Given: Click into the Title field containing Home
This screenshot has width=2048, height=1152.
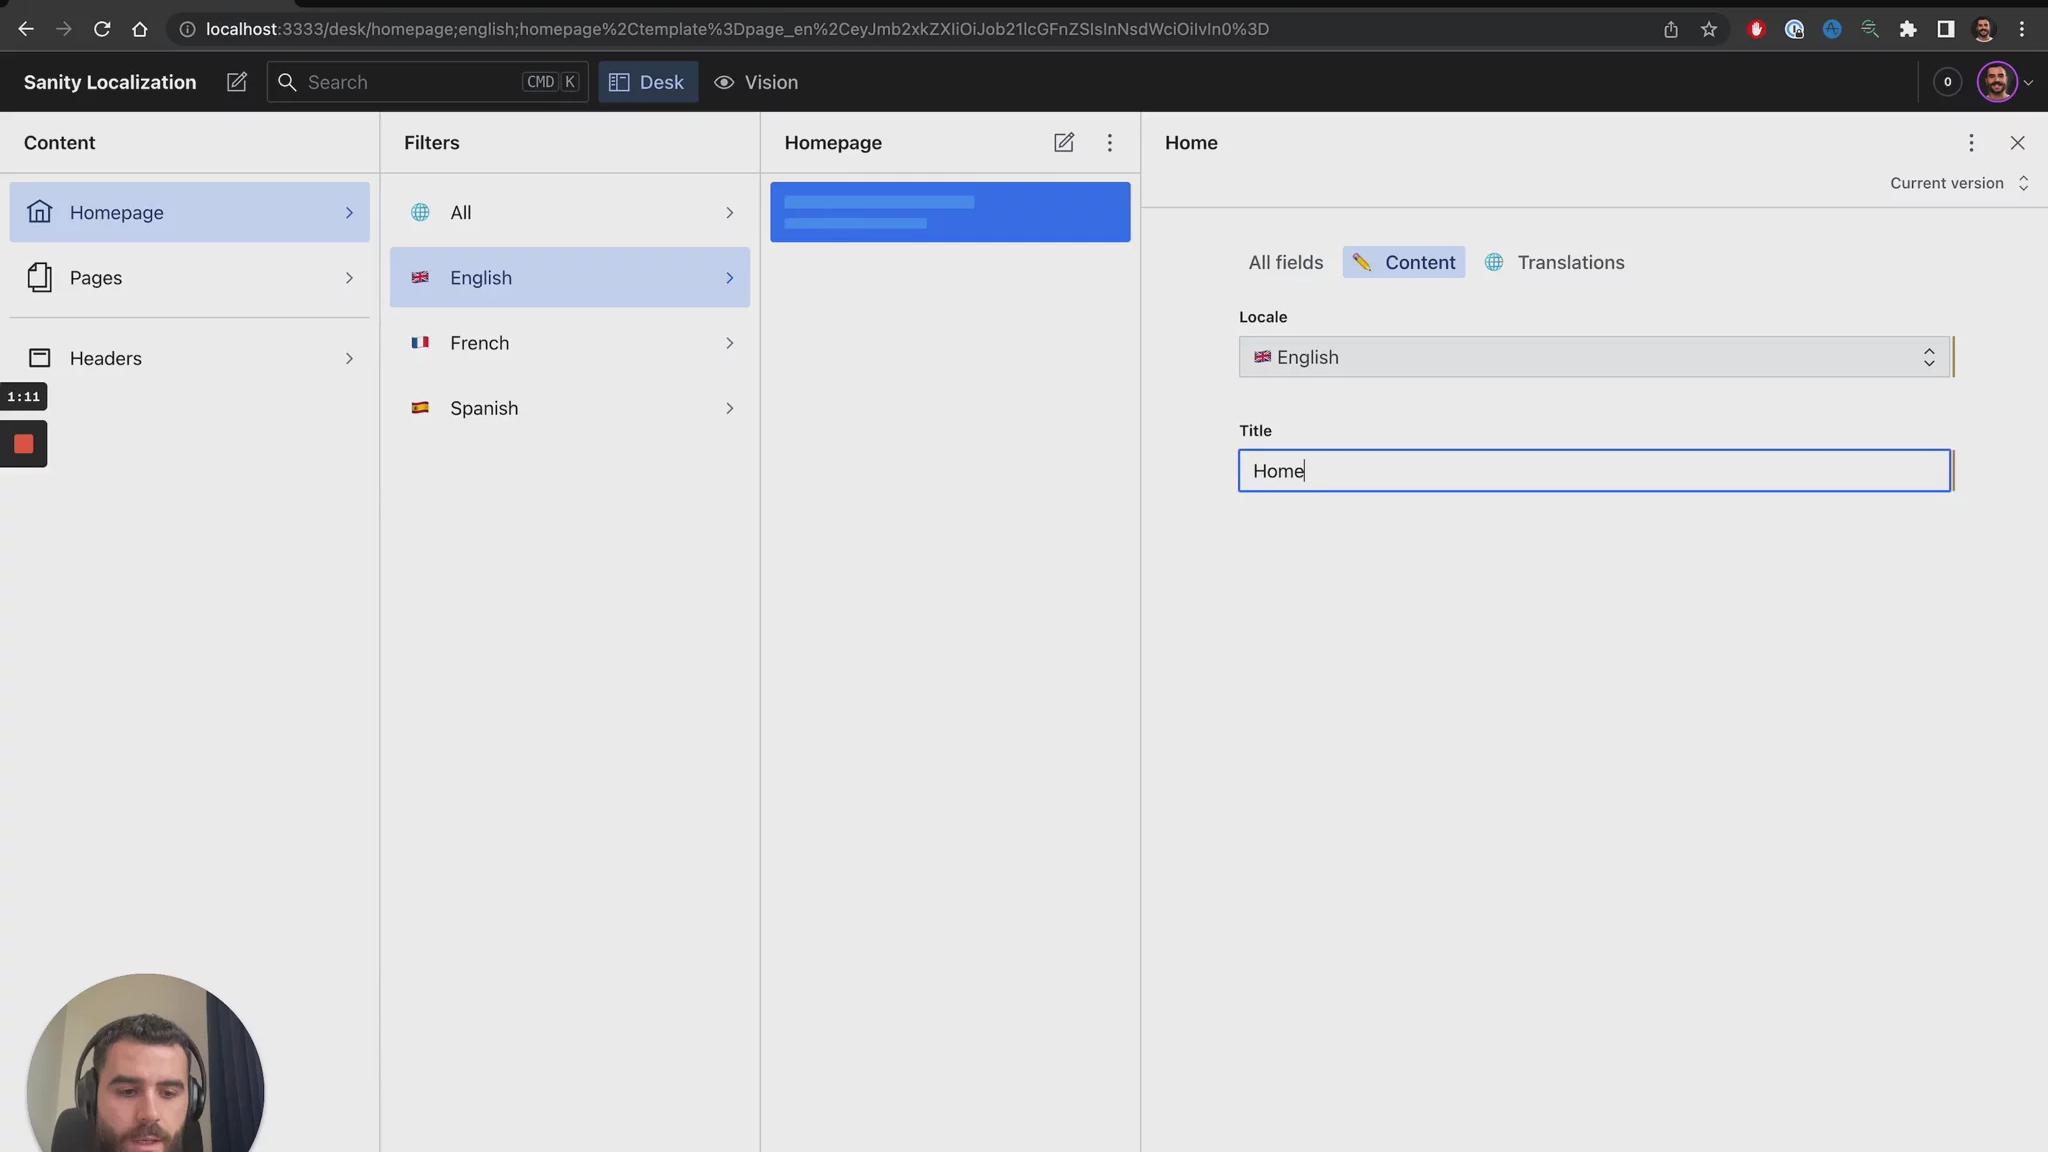Looking at the screenshot, I should [1594, 470].
